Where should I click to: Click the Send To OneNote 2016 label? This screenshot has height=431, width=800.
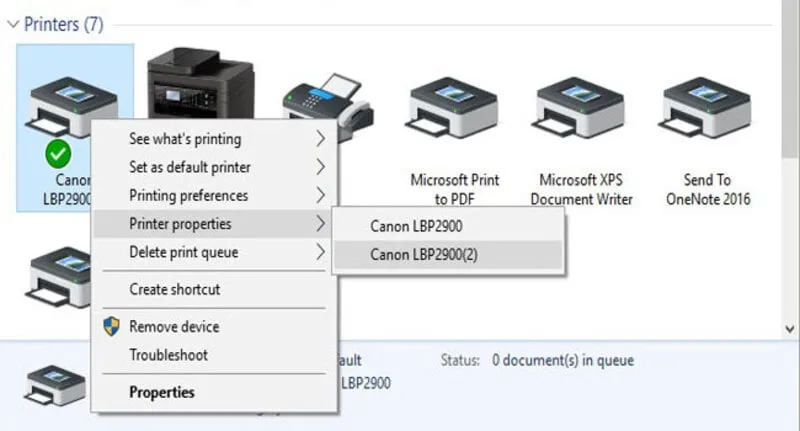pyautogui.click(x=708, y=189)
